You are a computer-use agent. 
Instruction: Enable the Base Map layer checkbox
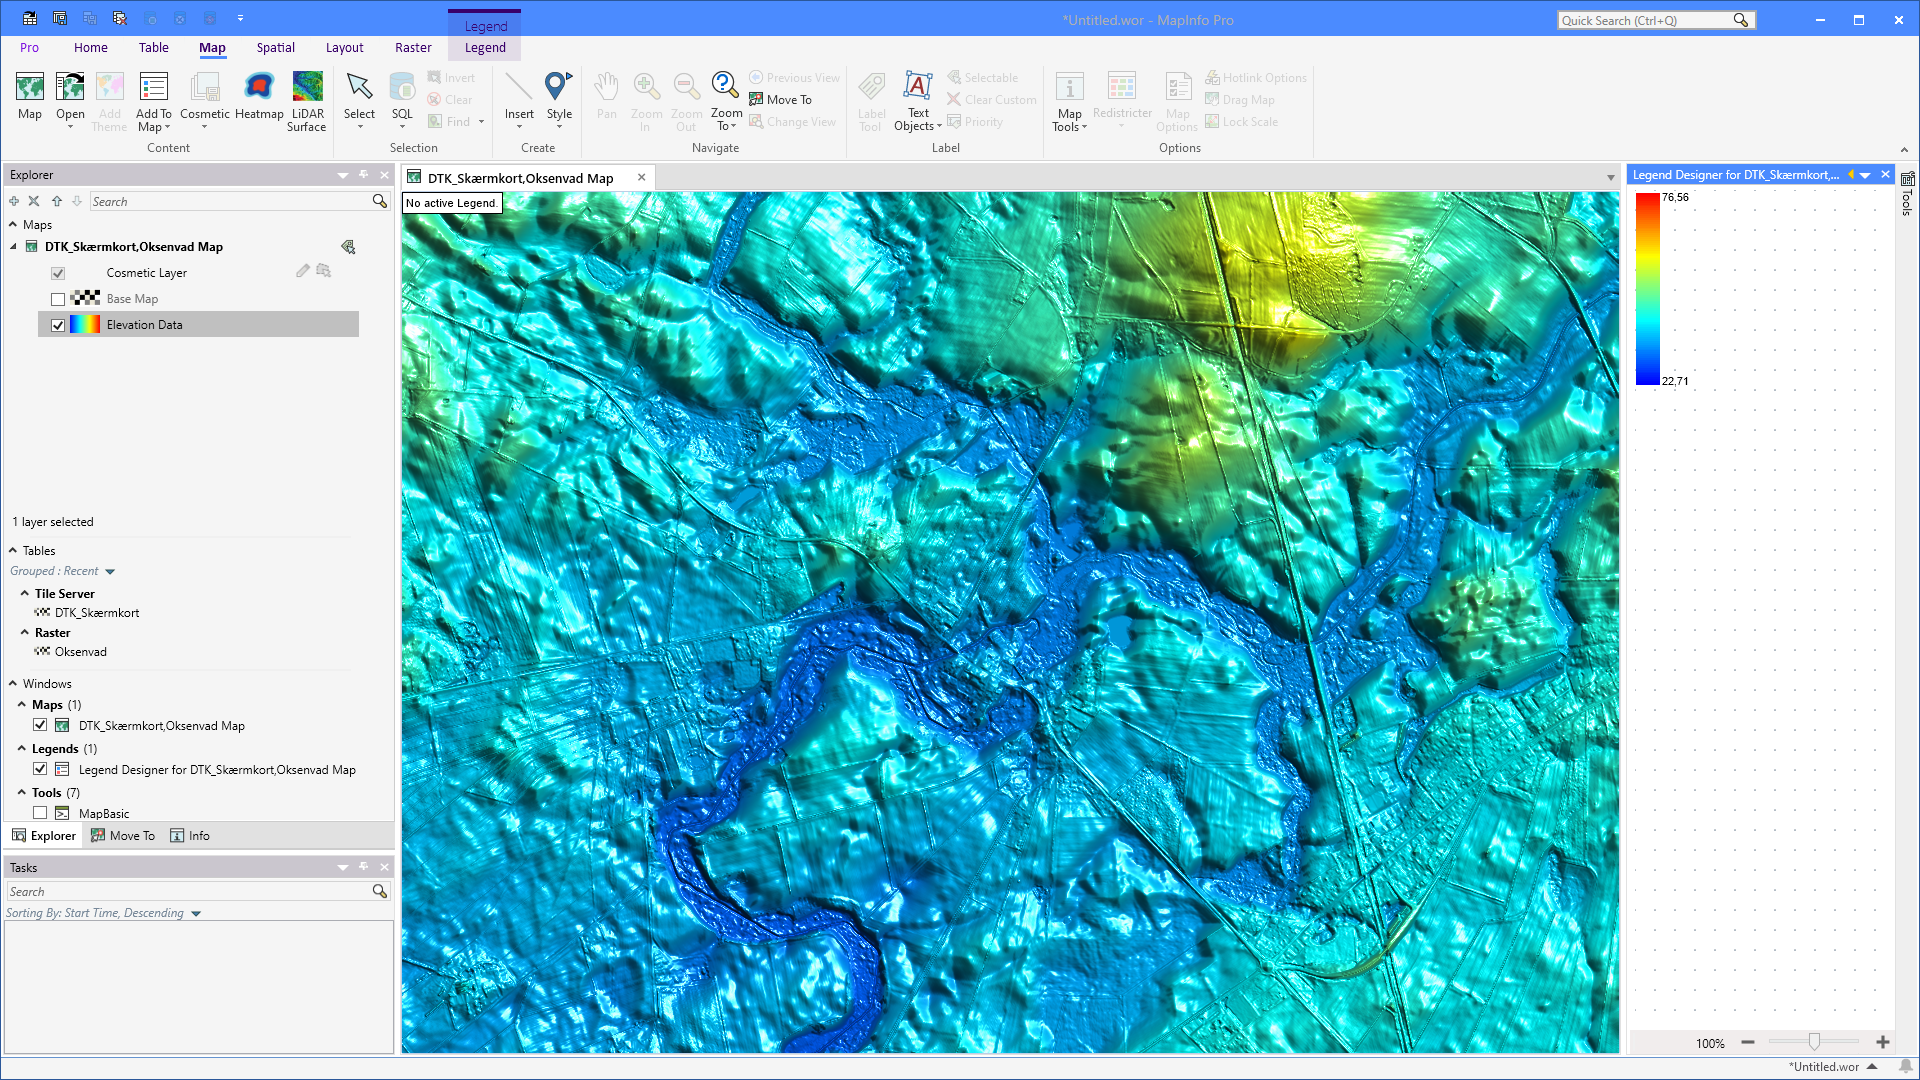click(x=58, y=299)
